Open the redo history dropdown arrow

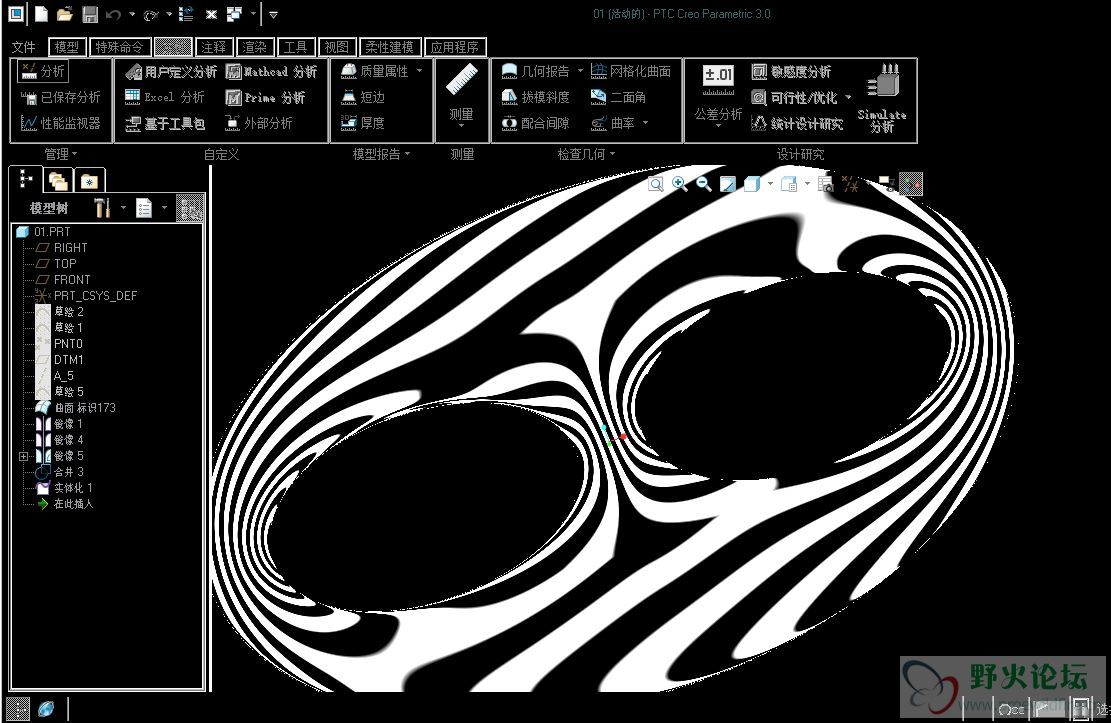169,14
